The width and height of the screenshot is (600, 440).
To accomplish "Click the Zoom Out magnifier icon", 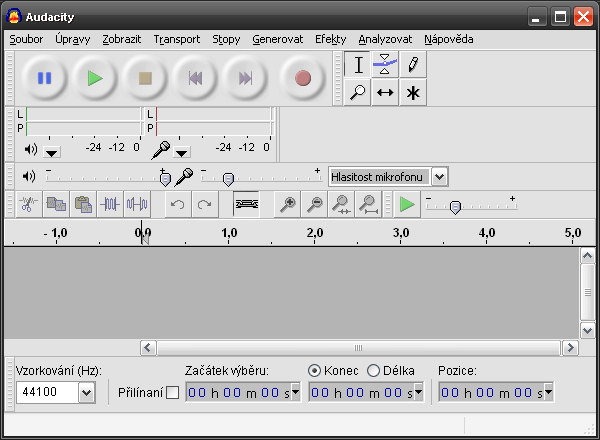I will (x=315, y=204).
